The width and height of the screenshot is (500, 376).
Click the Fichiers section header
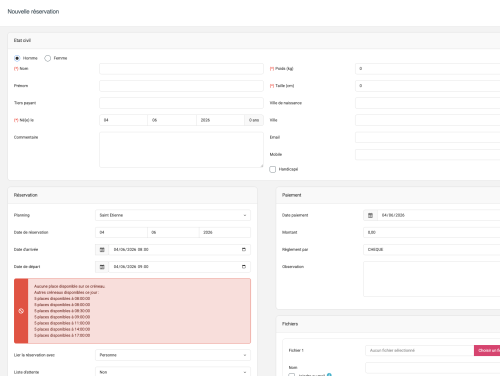(290, 324)
